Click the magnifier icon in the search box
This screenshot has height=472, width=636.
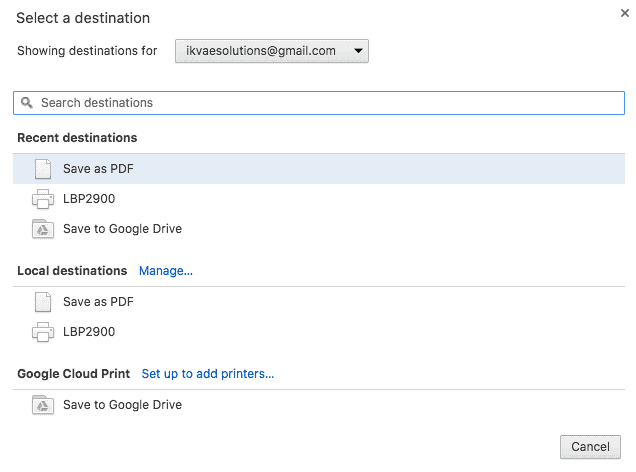[x=27, y=103]
